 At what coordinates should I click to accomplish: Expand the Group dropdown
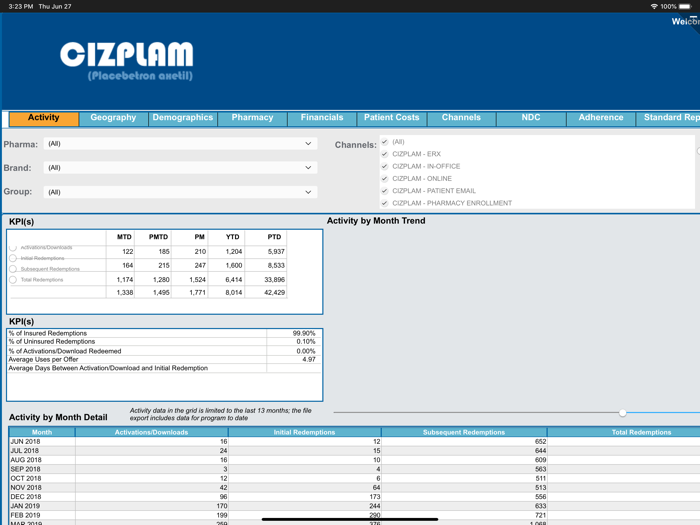point(180,192)
